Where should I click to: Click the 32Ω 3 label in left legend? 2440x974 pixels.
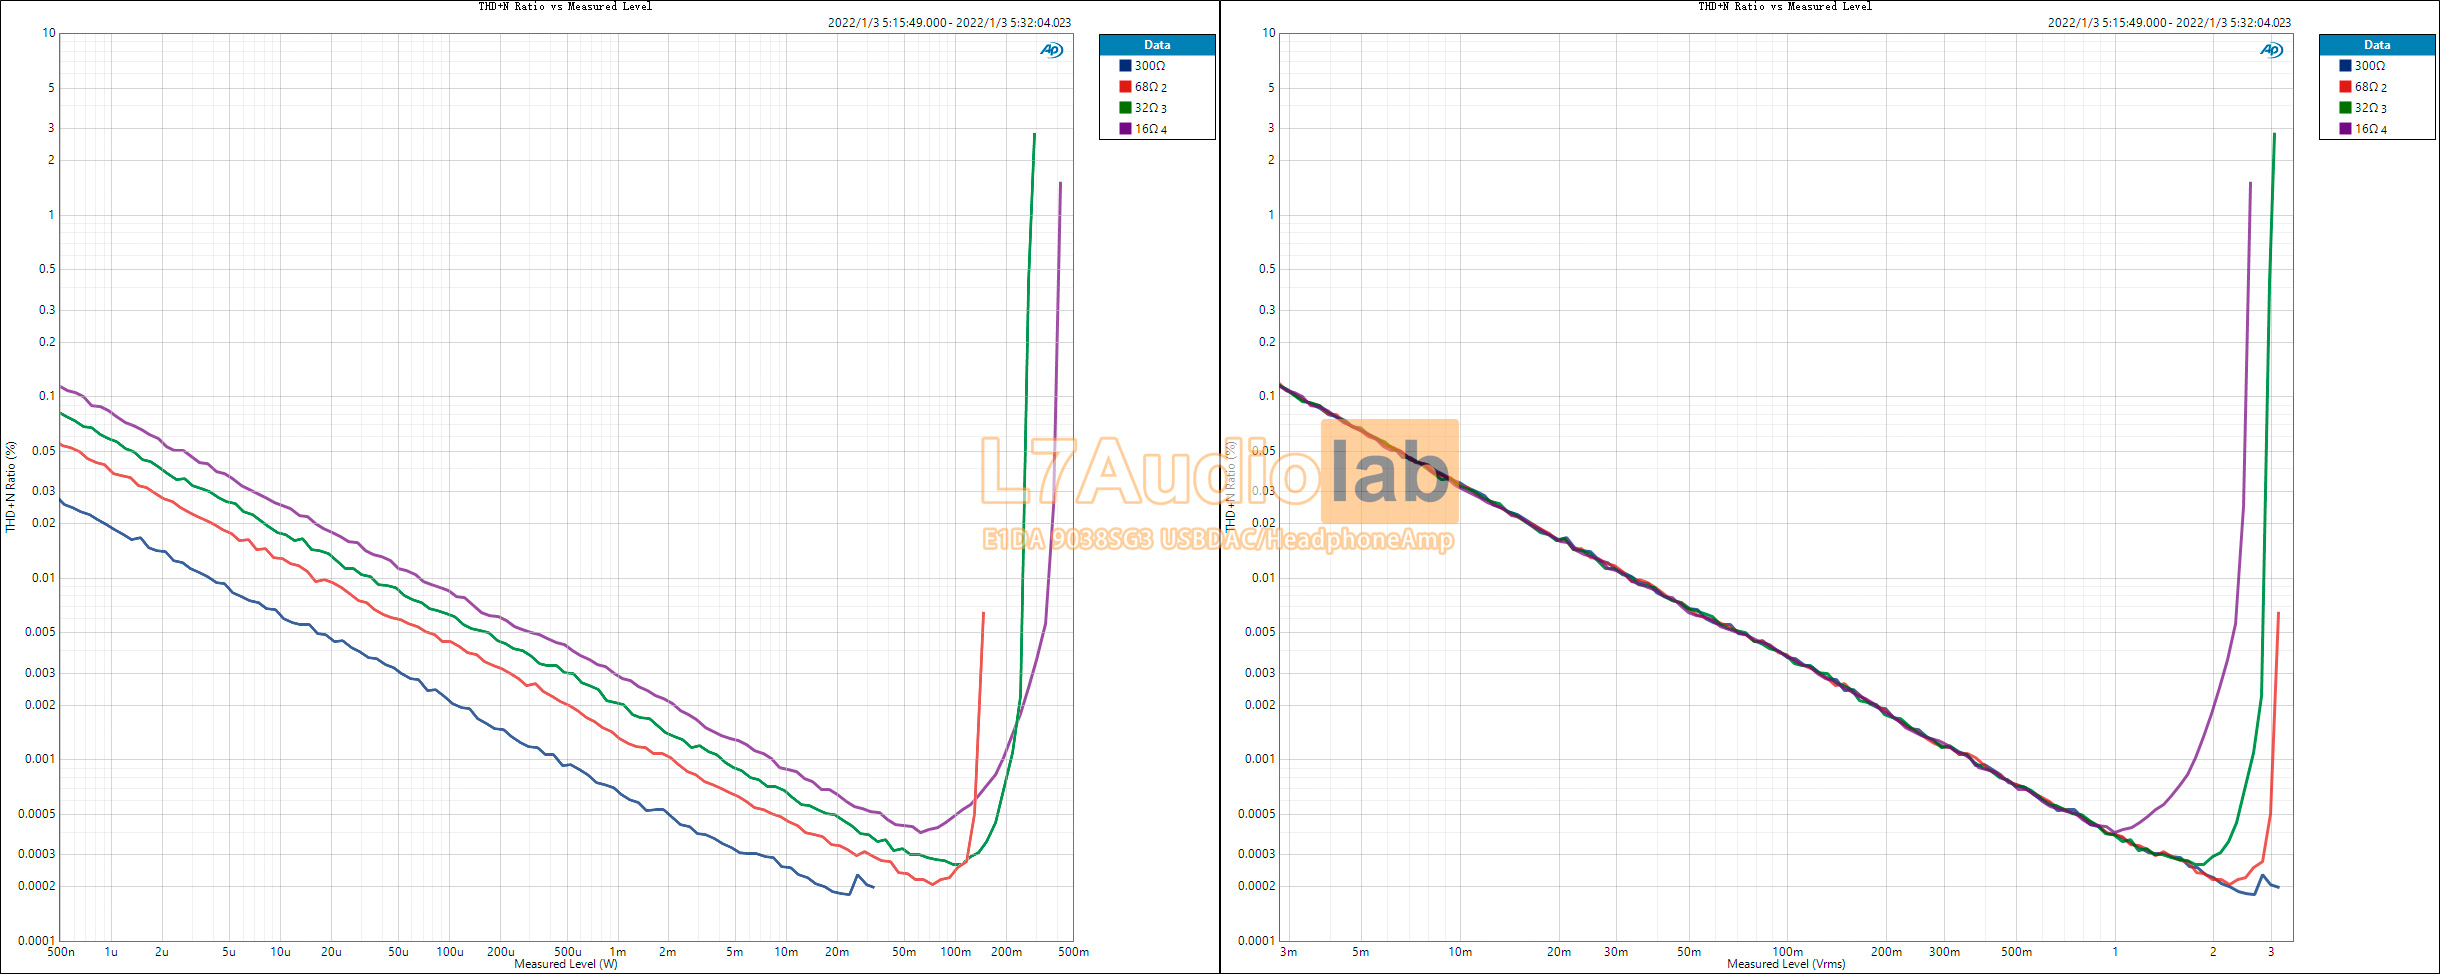coord(1151,108)
